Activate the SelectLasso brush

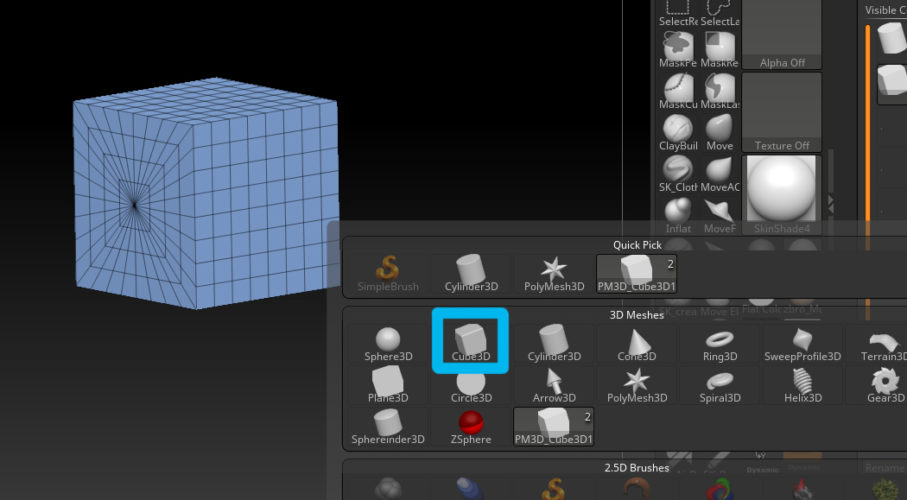720,13
